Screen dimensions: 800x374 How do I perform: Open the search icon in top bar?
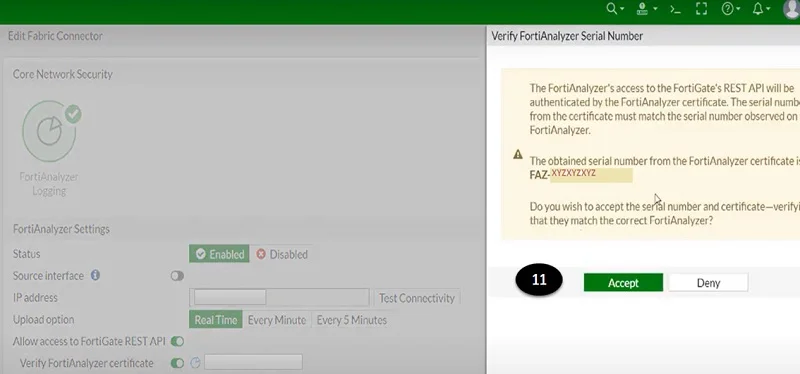point(611,9)
